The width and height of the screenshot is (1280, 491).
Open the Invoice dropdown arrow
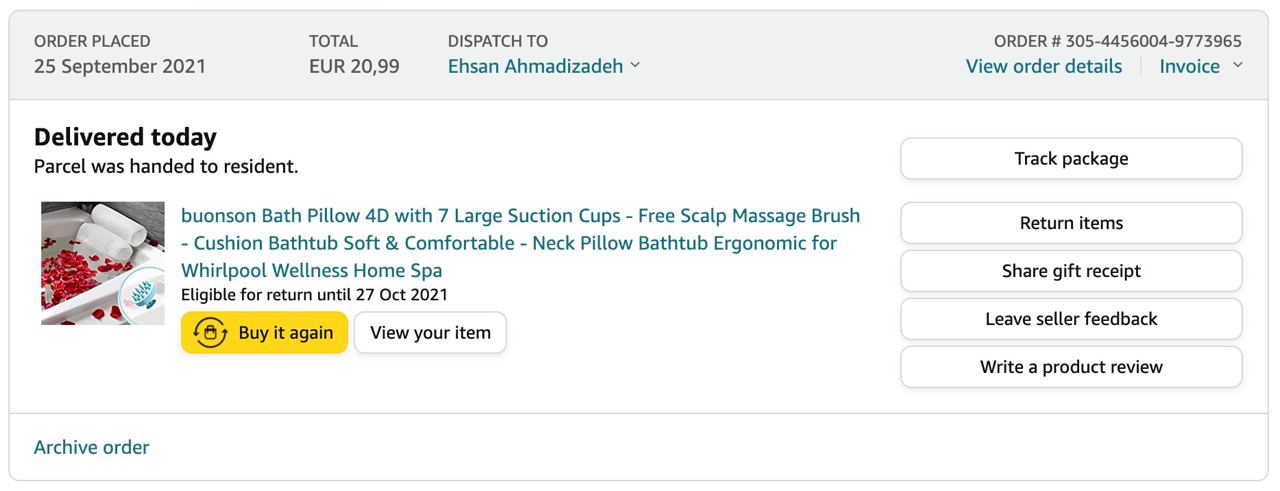[x=1237, y=66]
